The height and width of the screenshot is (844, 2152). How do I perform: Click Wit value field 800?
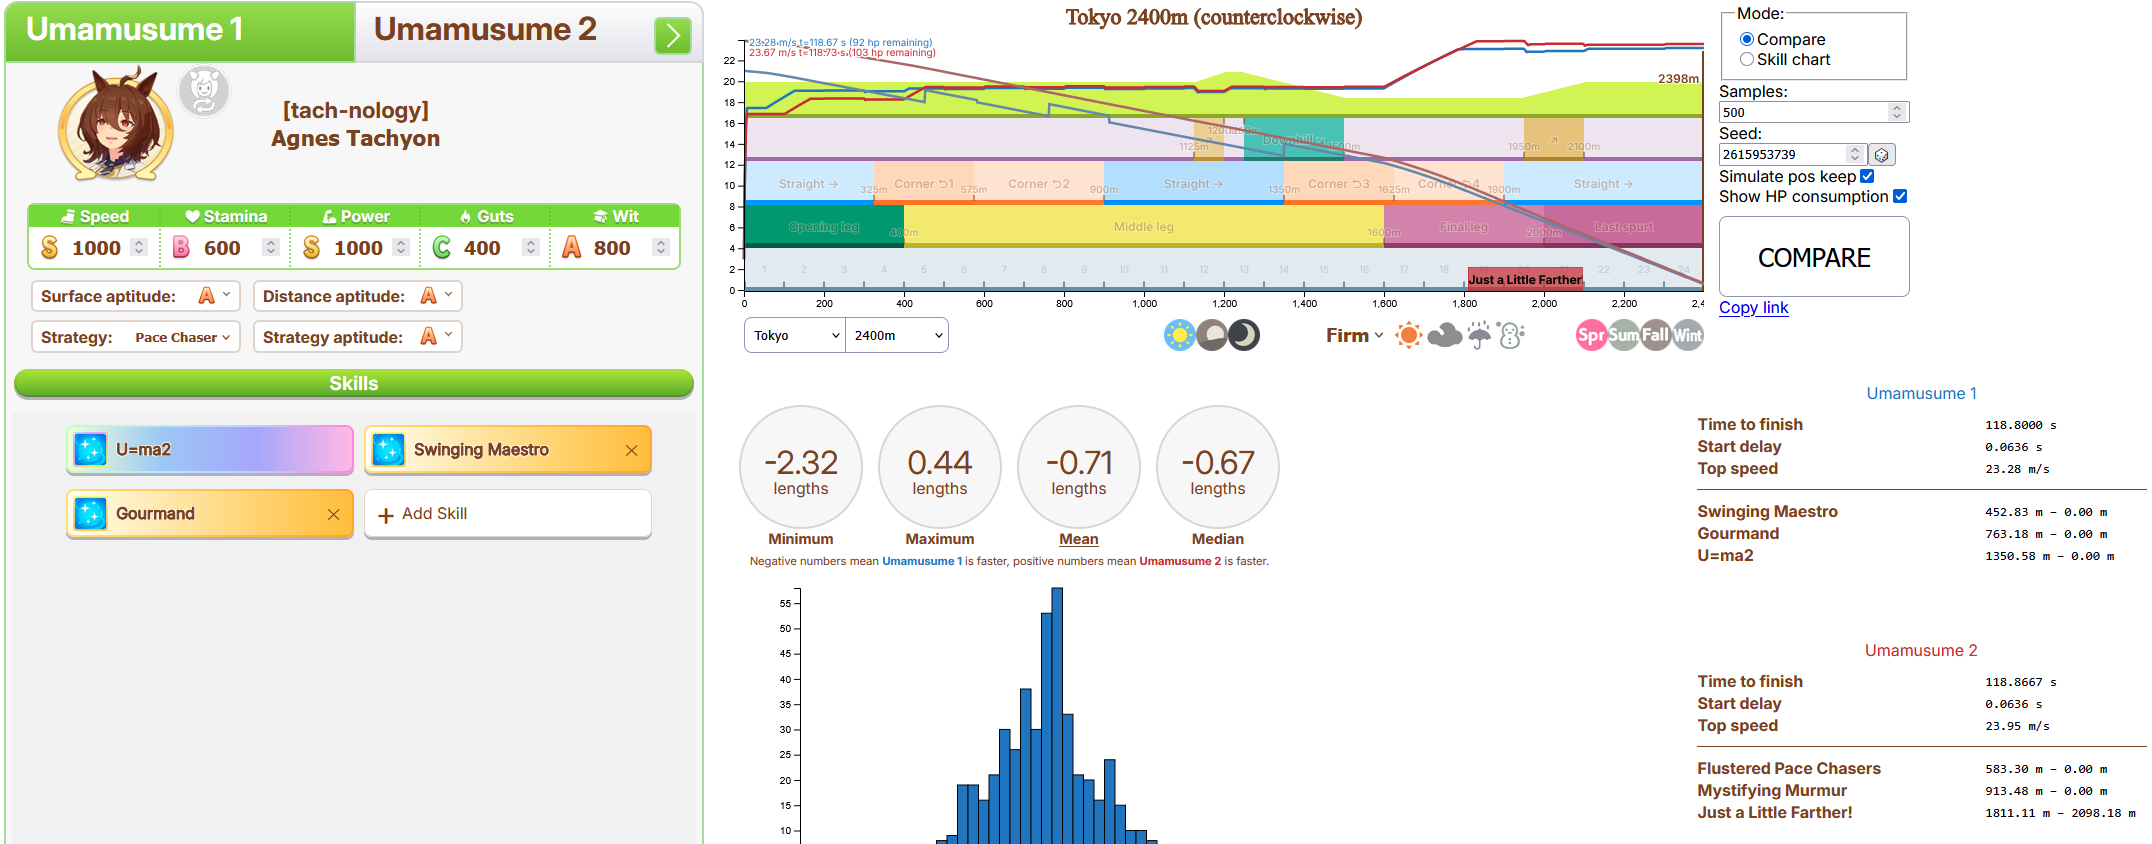(612, 248)
